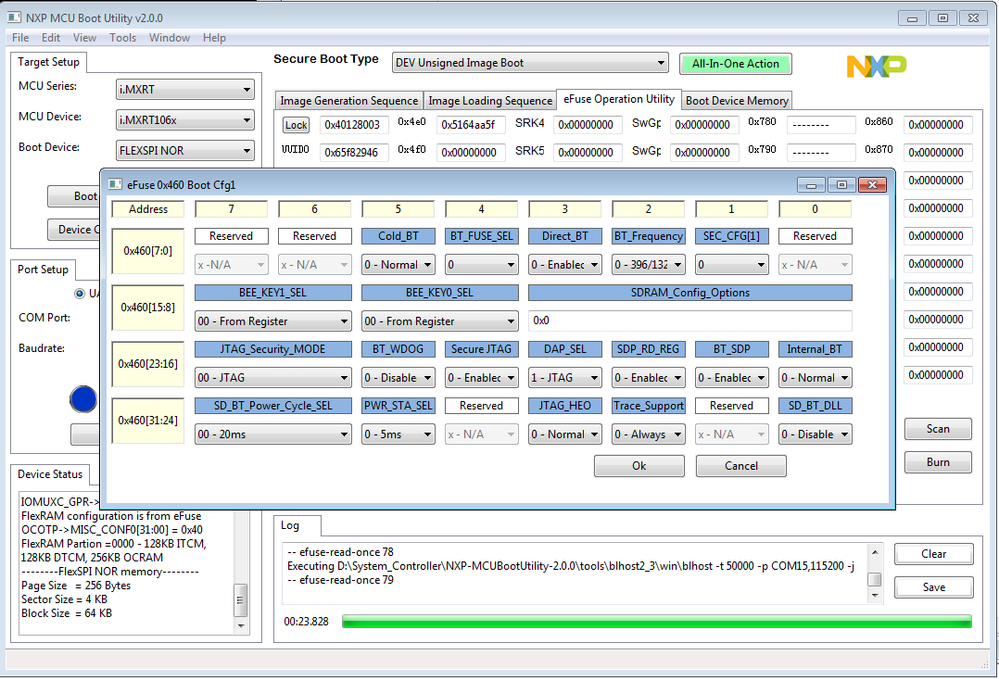This screenshot has width=999, height=679.
Task: Open the BT_WDOG dropdown
Action: tap(398, 378)
